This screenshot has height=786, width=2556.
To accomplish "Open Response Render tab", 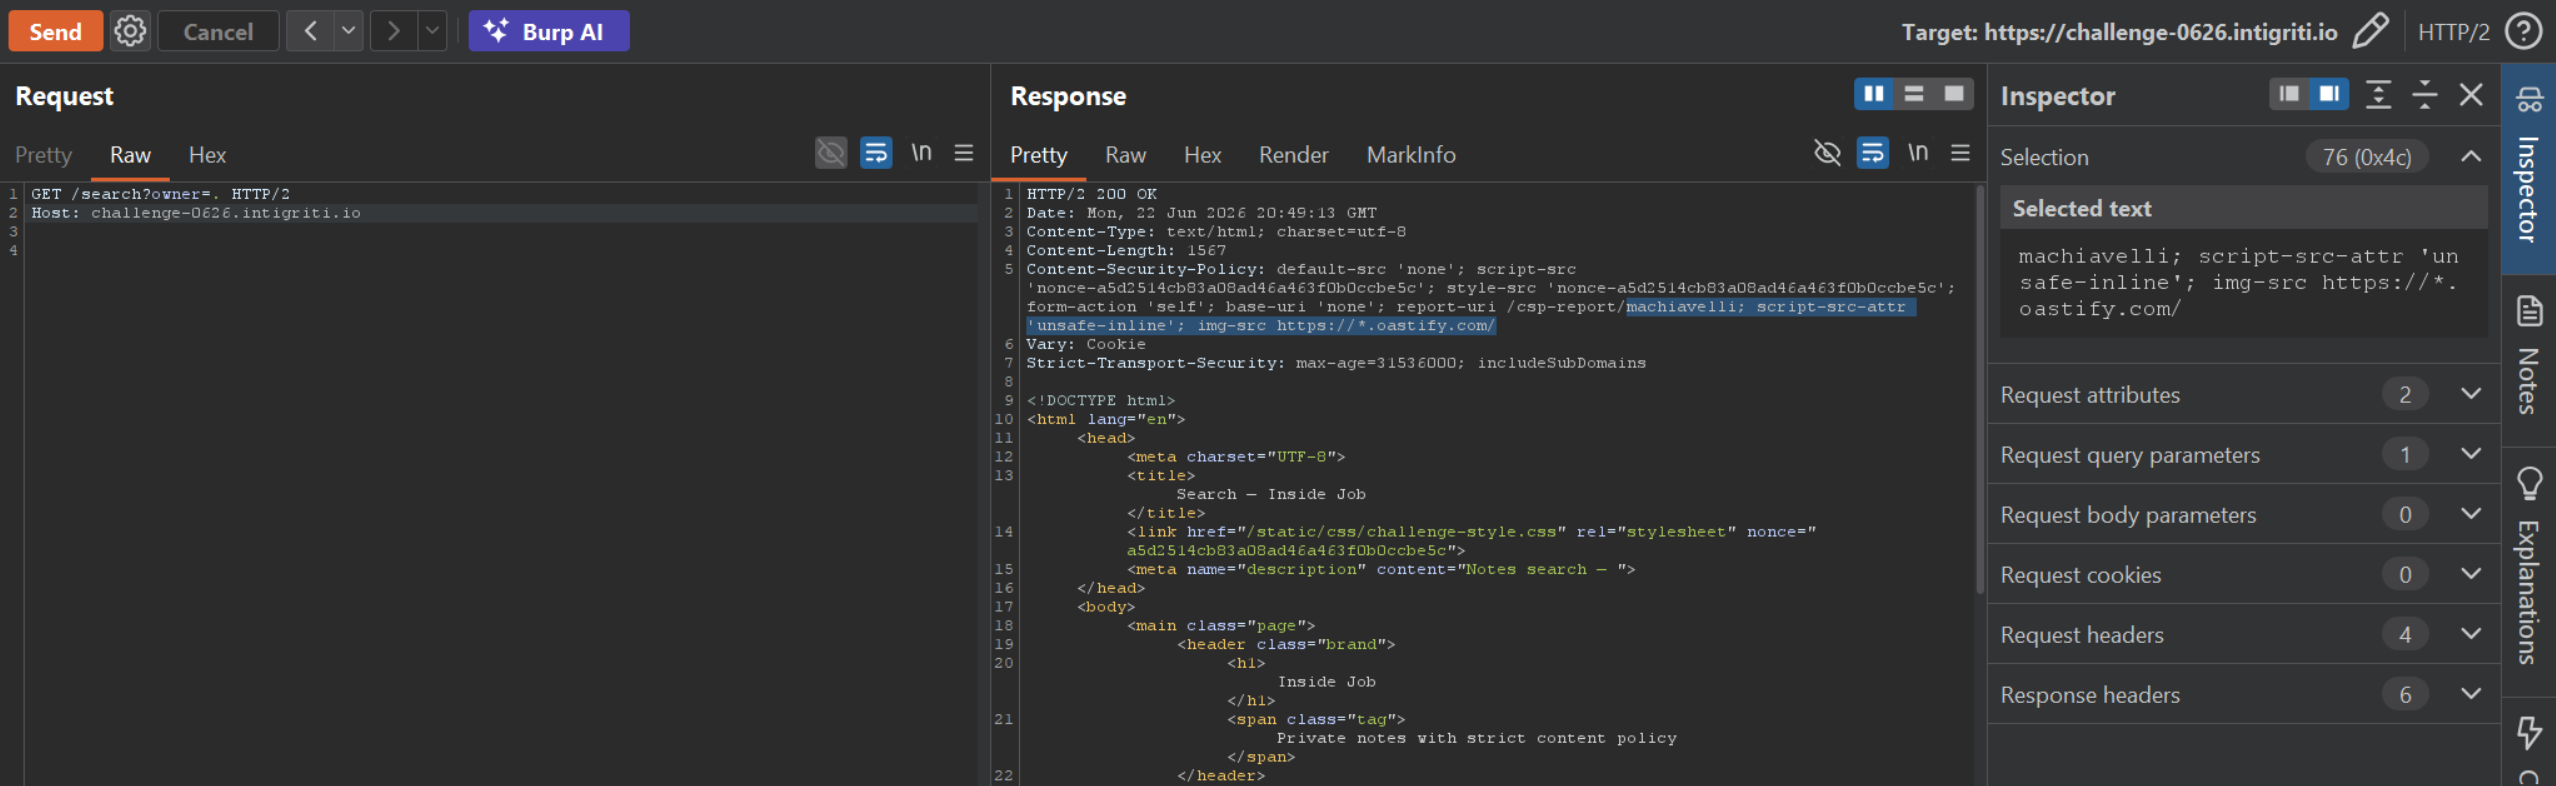I will point(1293,155).
